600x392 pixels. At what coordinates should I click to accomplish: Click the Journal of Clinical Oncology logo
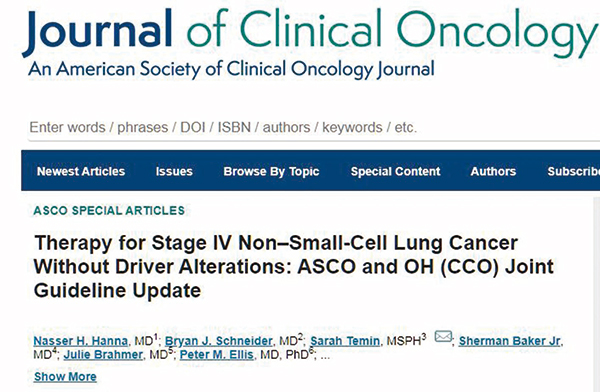[311, 34]
